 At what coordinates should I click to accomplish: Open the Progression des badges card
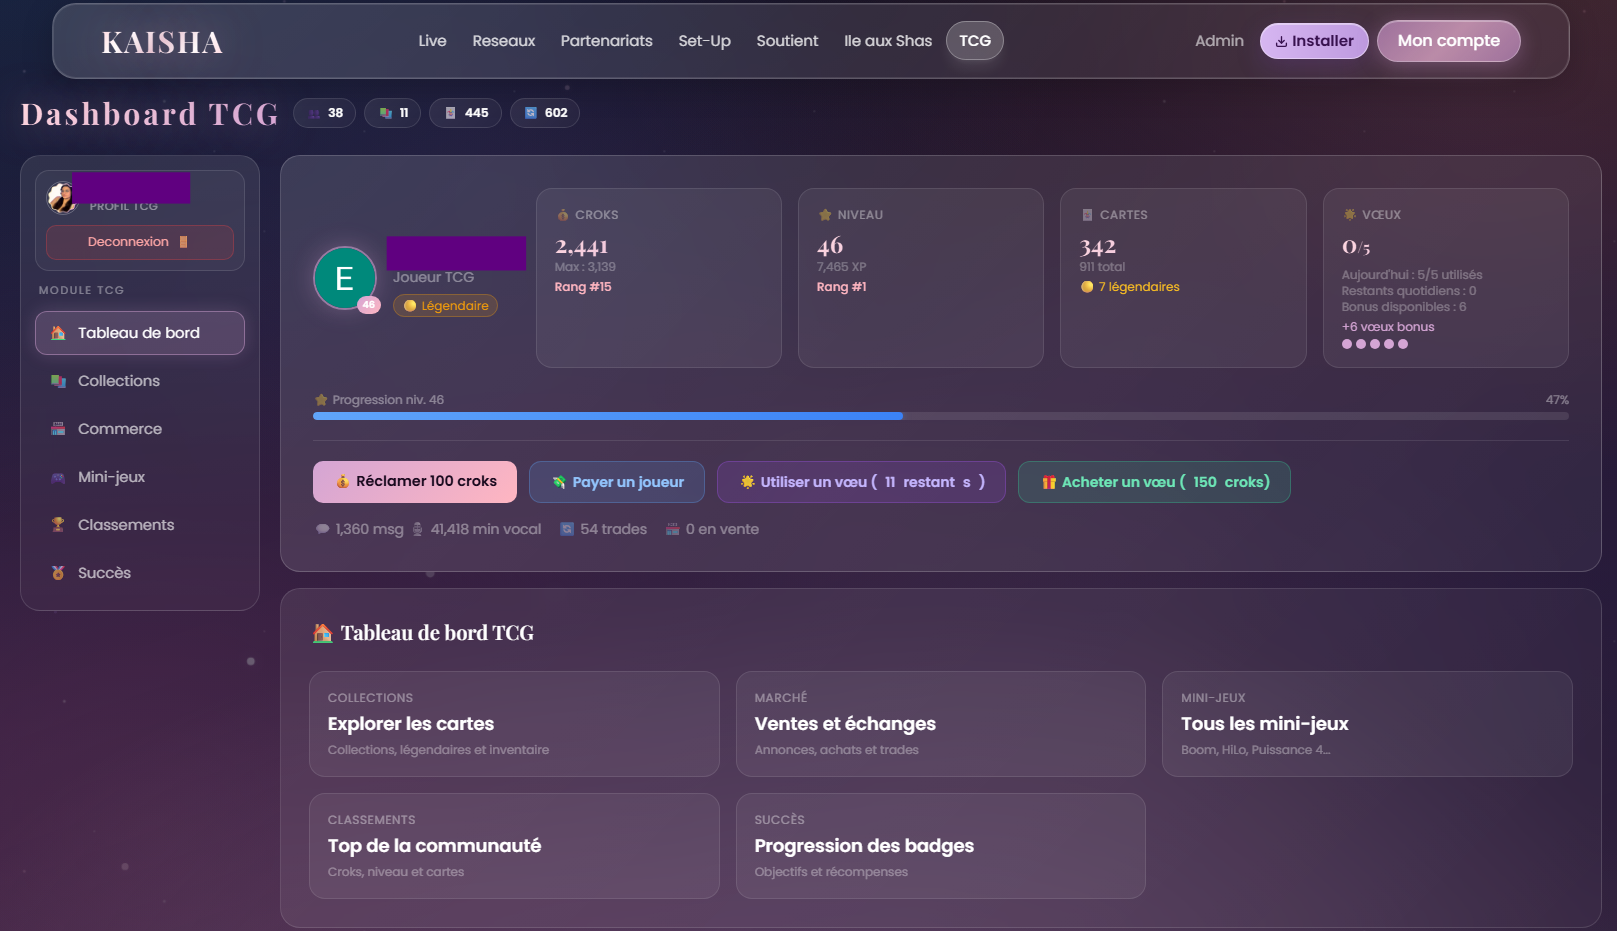[x=941, y=846]
